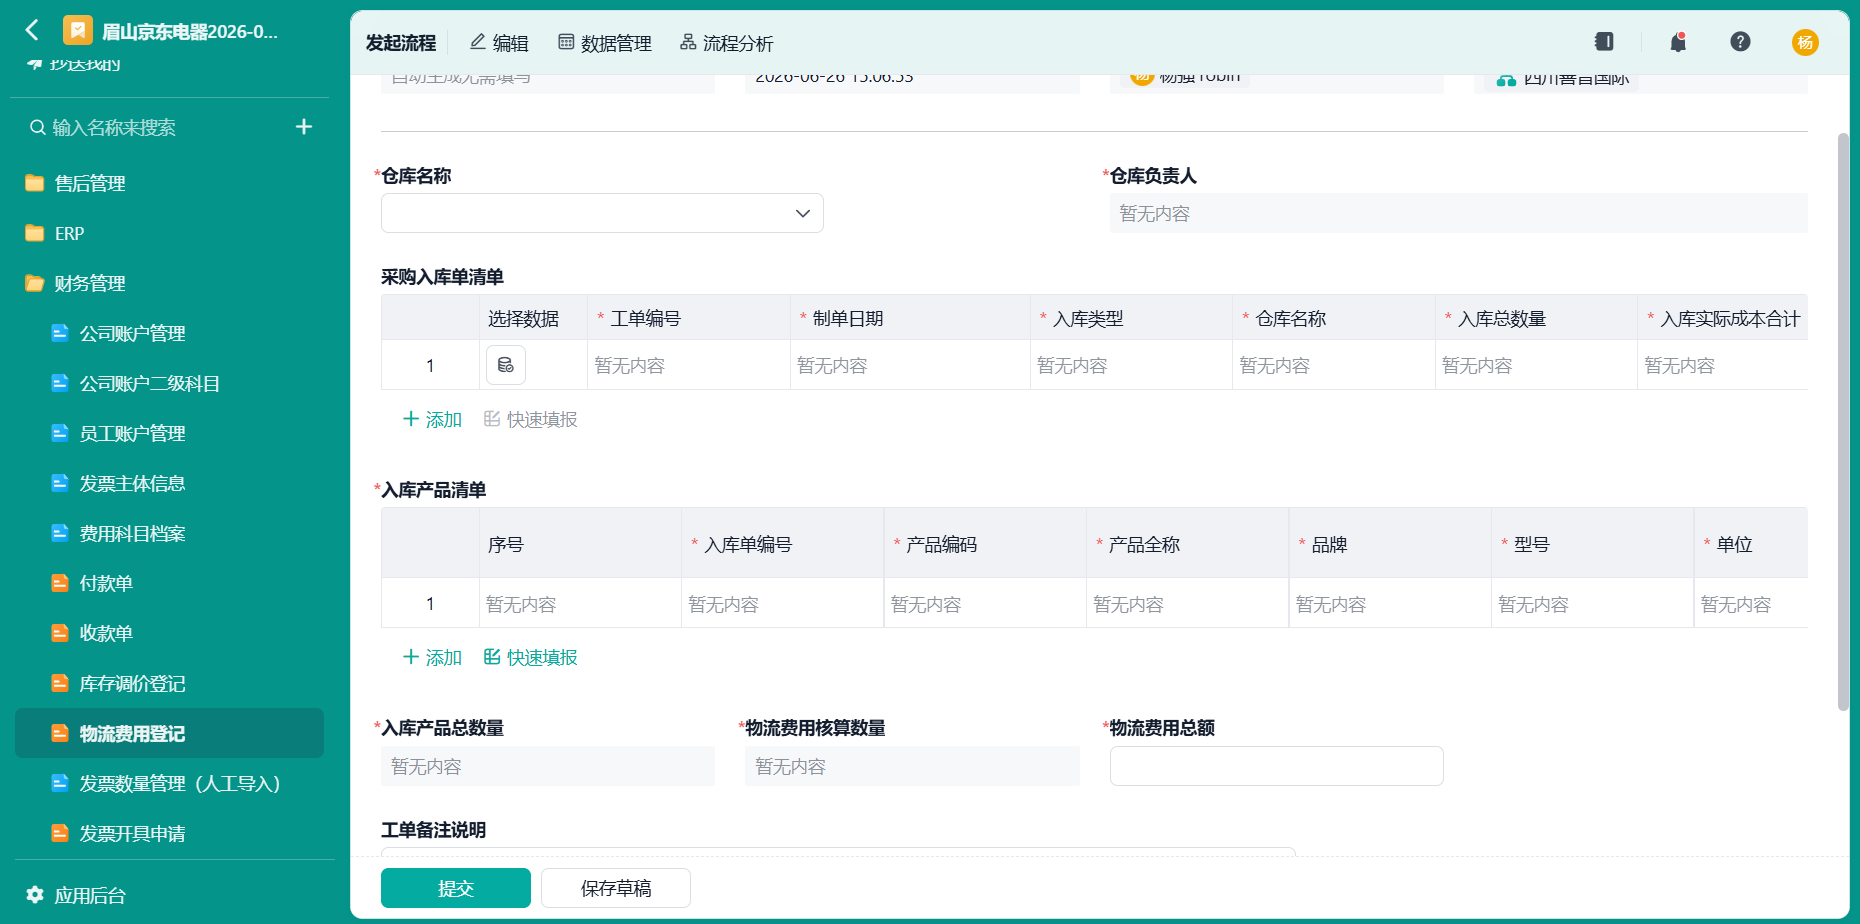This screenshot has width=1860, height=924.
Task: Click the 仓库负责人 field
Action: tap(1458, 213)
